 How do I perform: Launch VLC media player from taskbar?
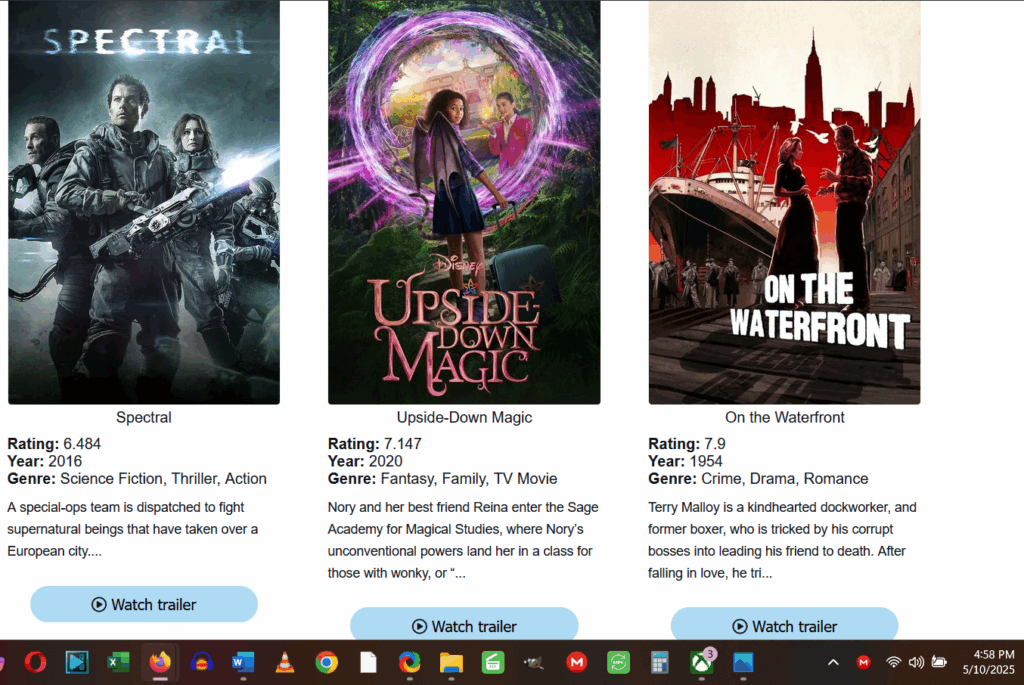[x=285, y=662]
